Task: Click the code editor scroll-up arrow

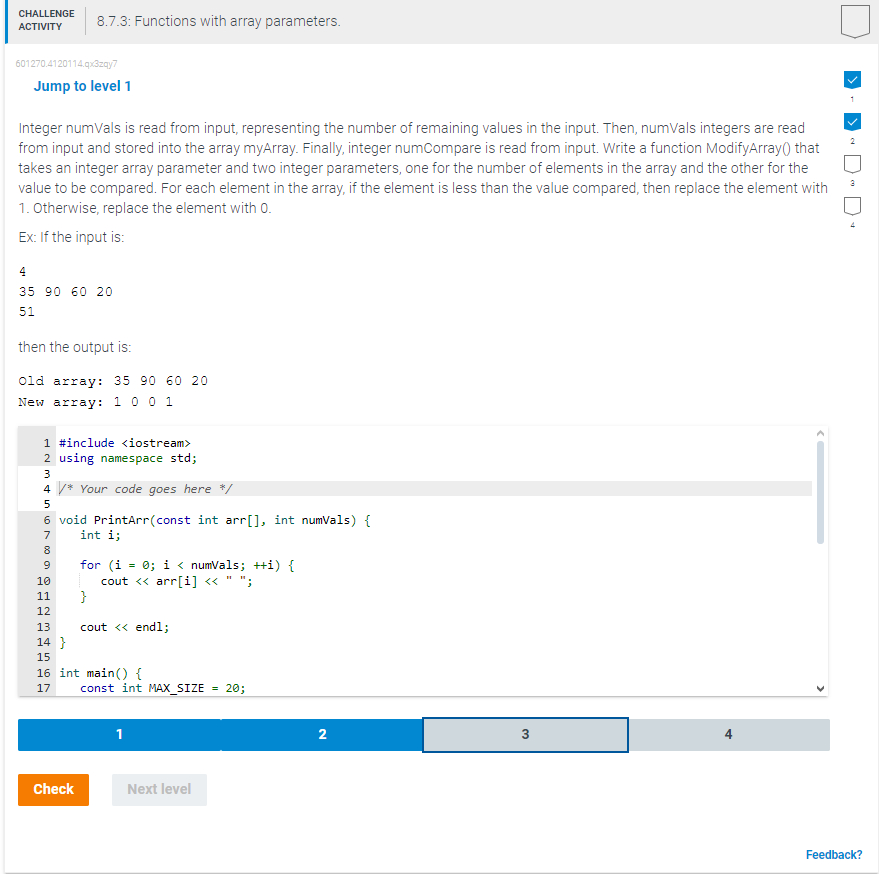Action: pos(820,433)
